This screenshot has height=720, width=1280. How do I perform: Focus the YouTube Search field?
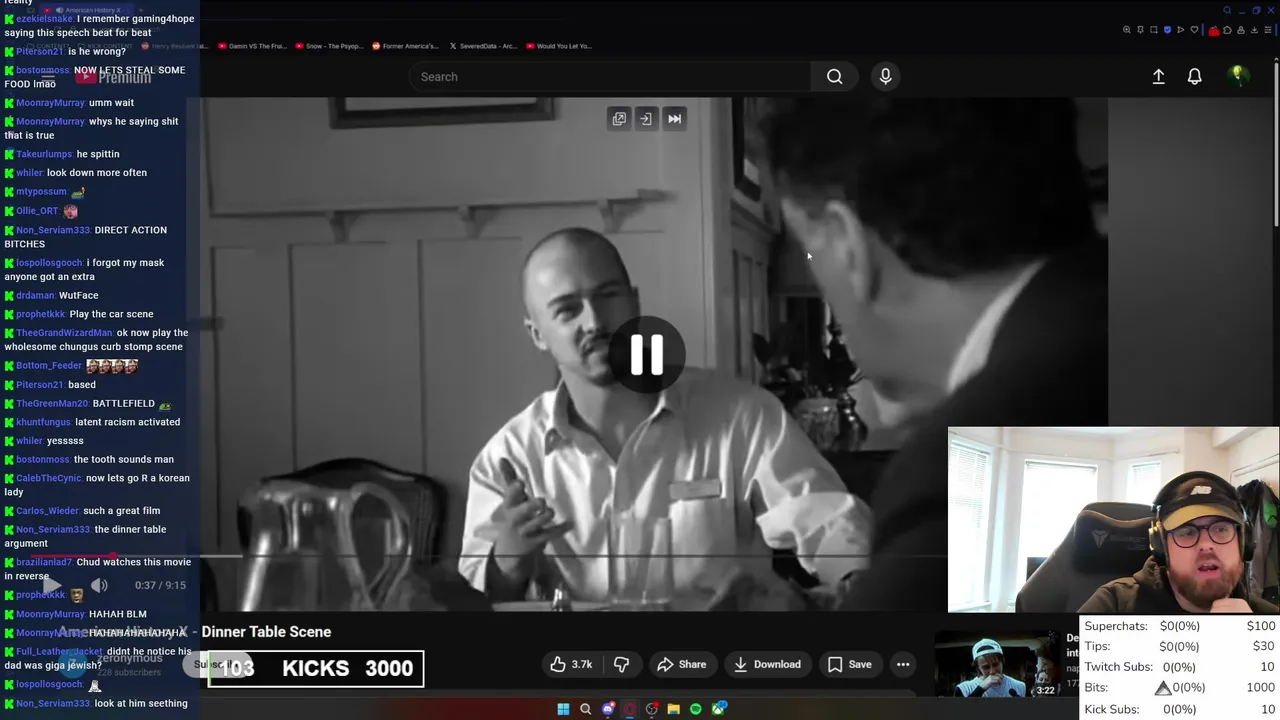click(610, 77)
